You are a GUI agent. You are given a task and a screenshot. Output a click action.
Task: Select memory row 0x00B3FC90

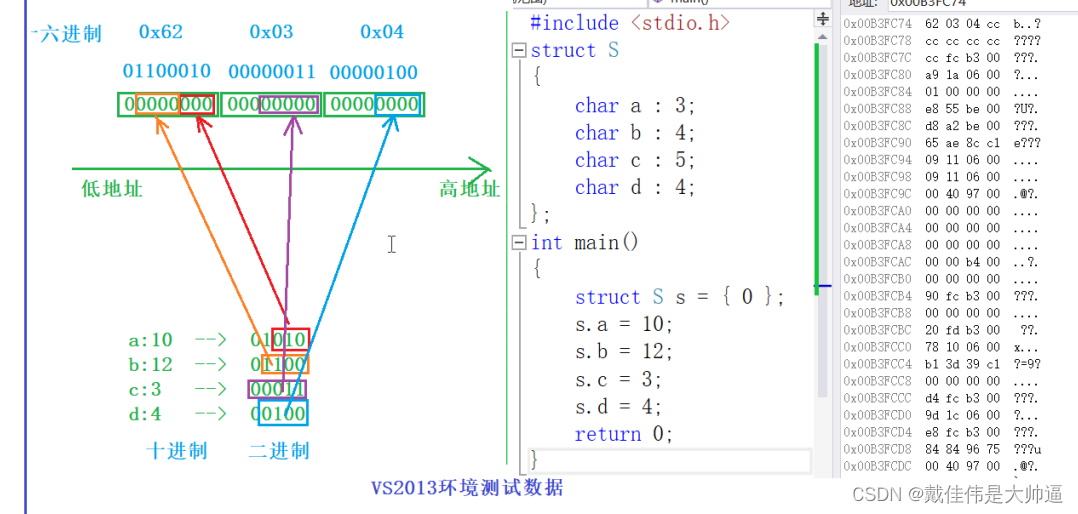tap(943, 143)
